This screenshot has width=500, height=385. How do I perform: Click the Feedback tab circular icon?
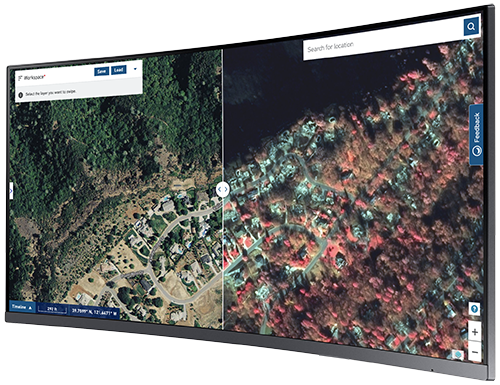[477, 151]
